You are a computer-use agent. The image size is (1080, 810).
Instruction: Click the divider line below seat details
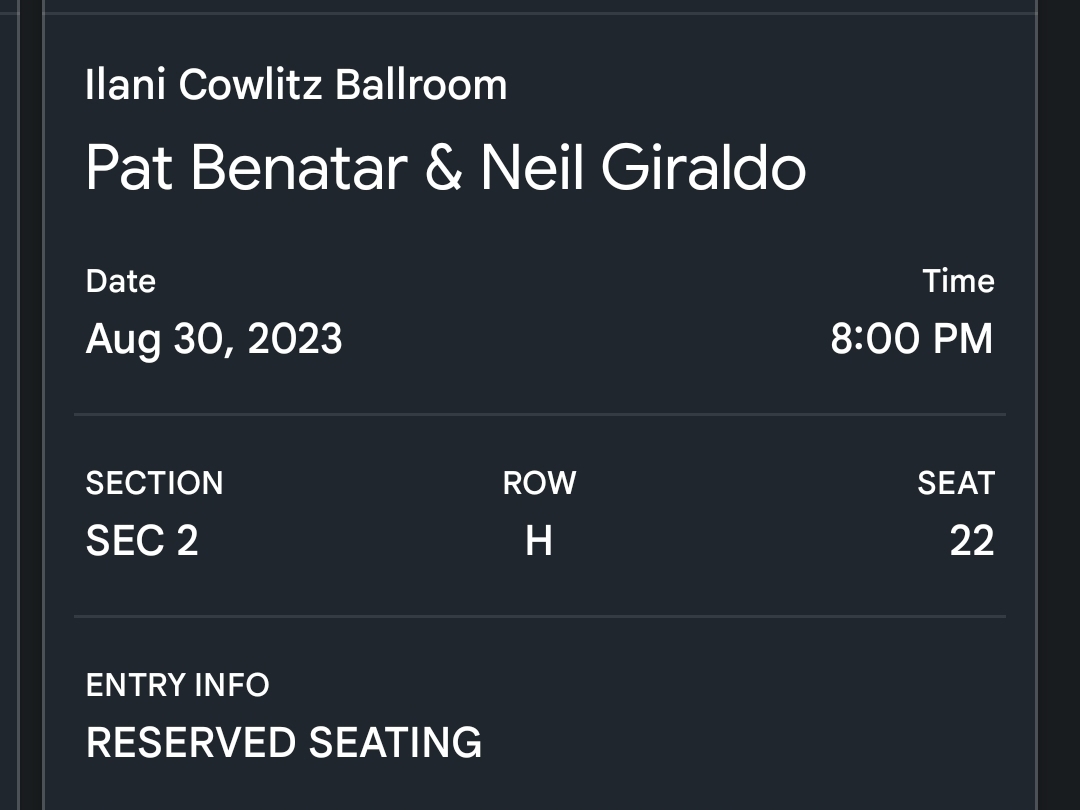[540, 616]
